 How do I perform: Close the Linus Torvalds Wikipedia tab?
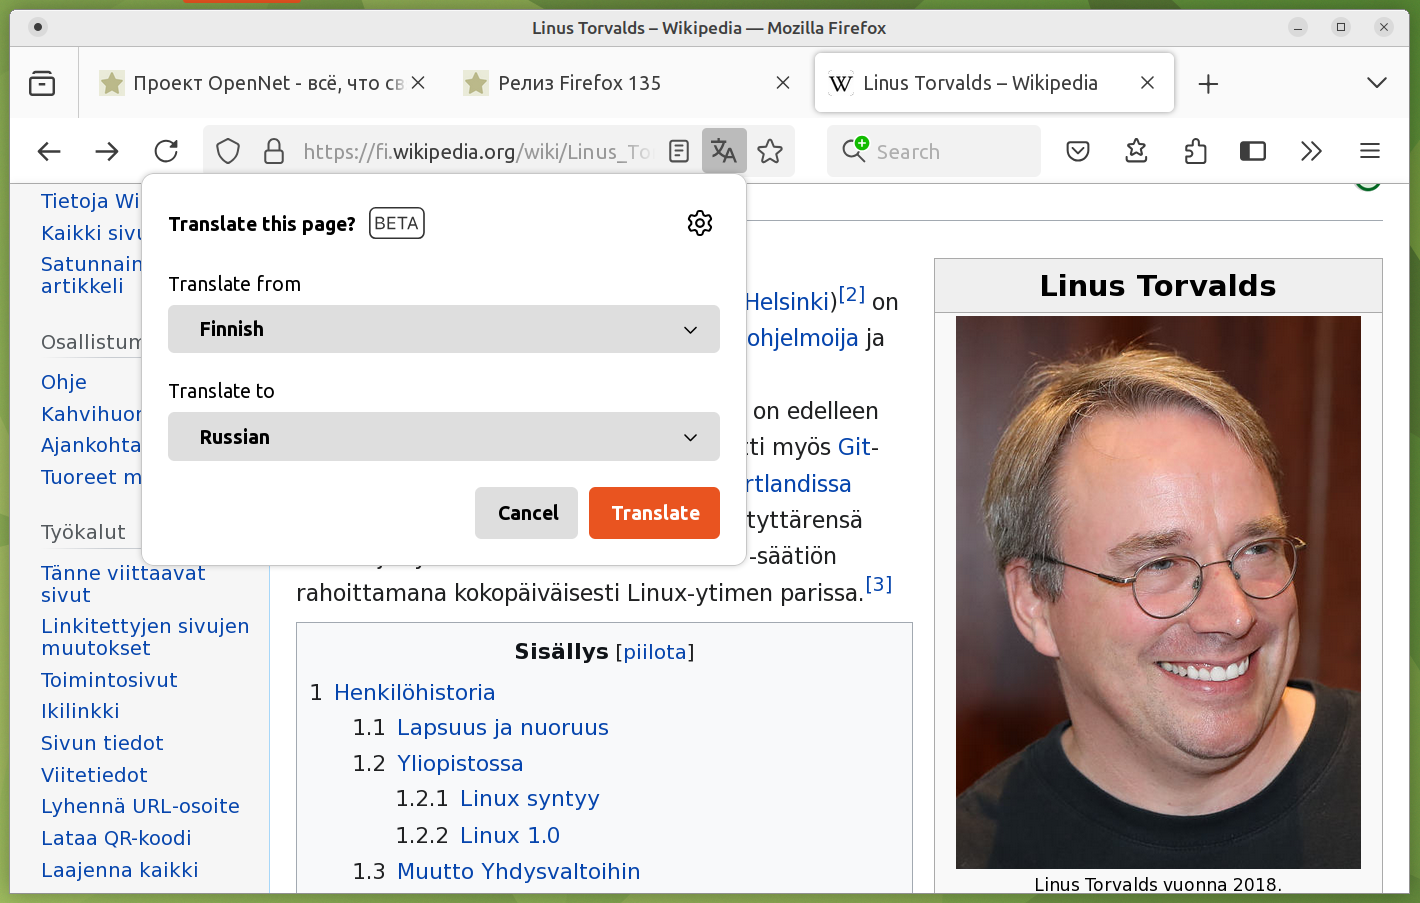(1148, 83)
